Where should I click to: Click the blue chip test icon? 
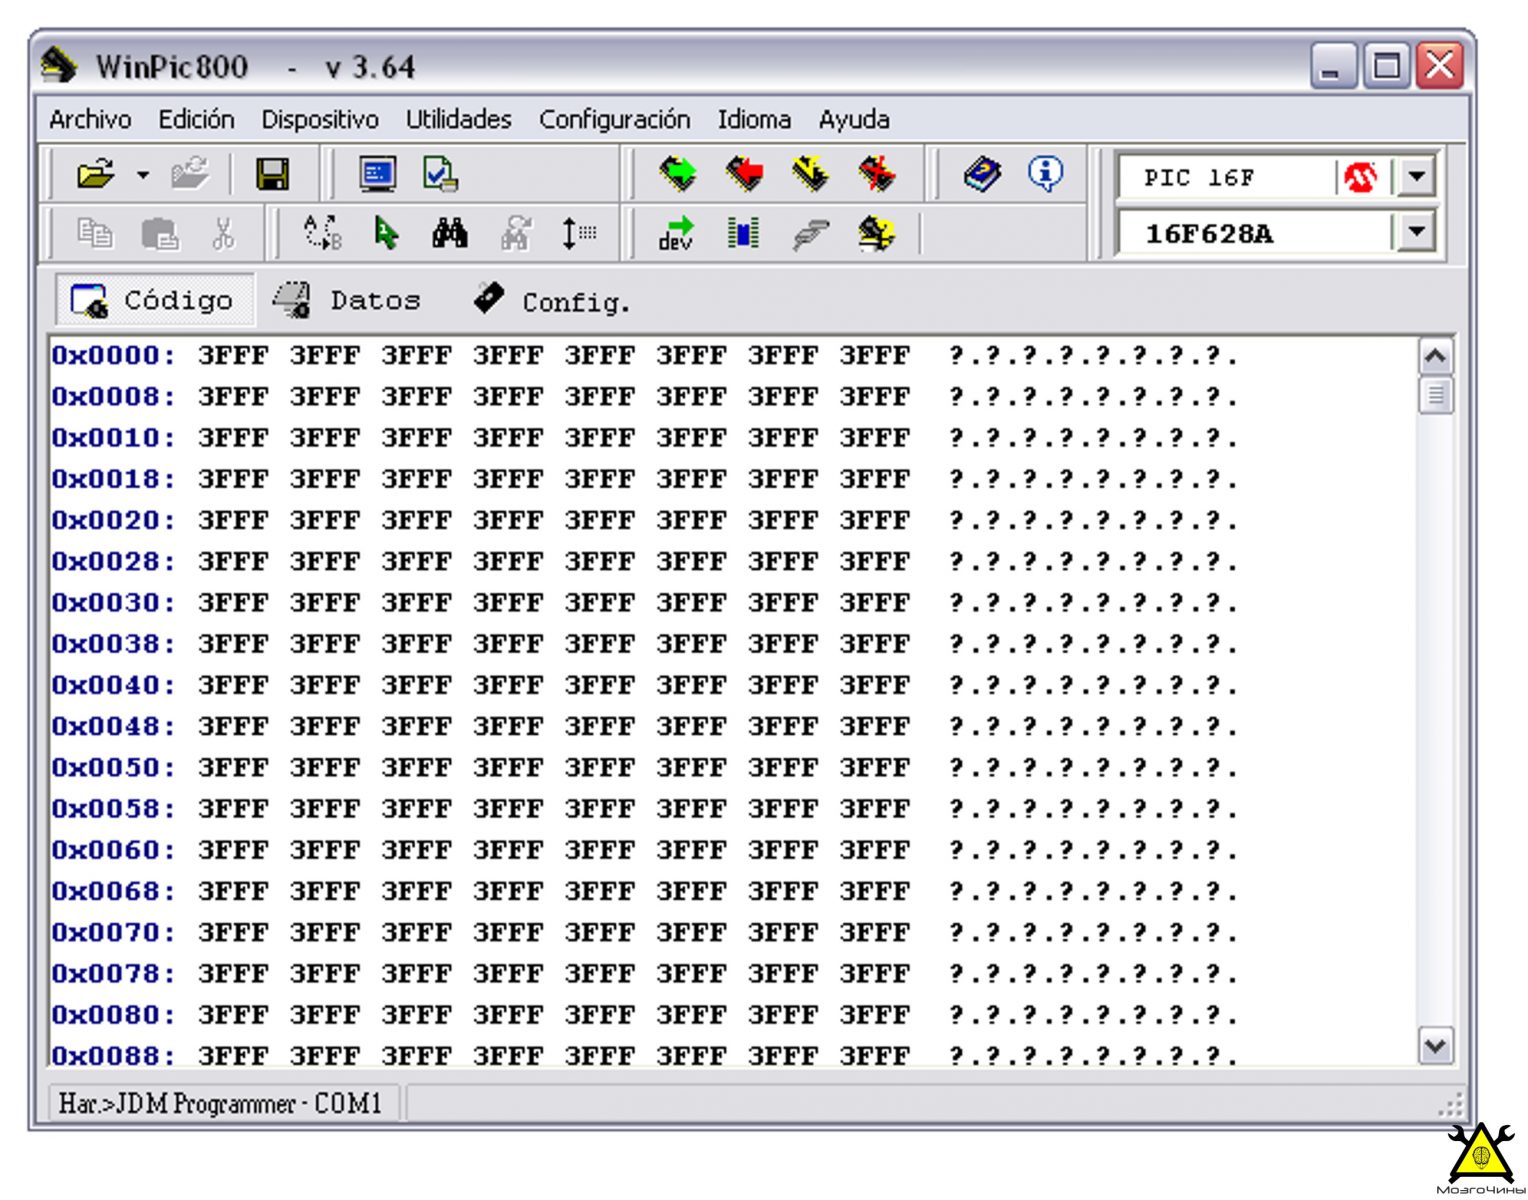(743, 233)
